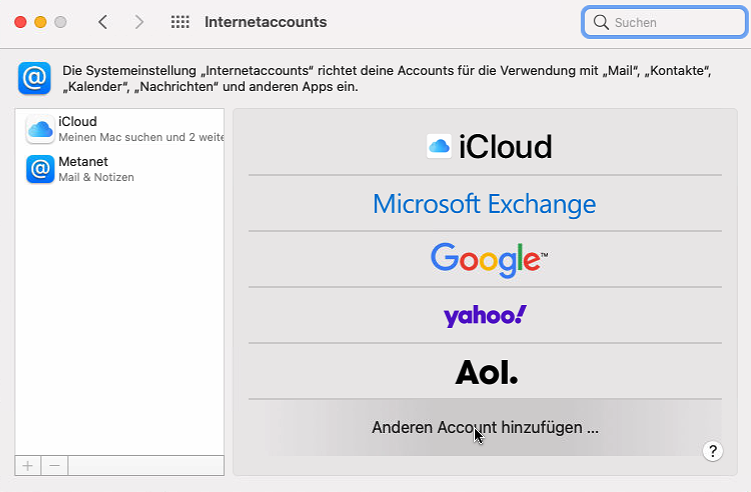The height and width of the screenshot is (492, 751).
Task: Go back to the previous settings pane
Action: (x=103, y=22)
